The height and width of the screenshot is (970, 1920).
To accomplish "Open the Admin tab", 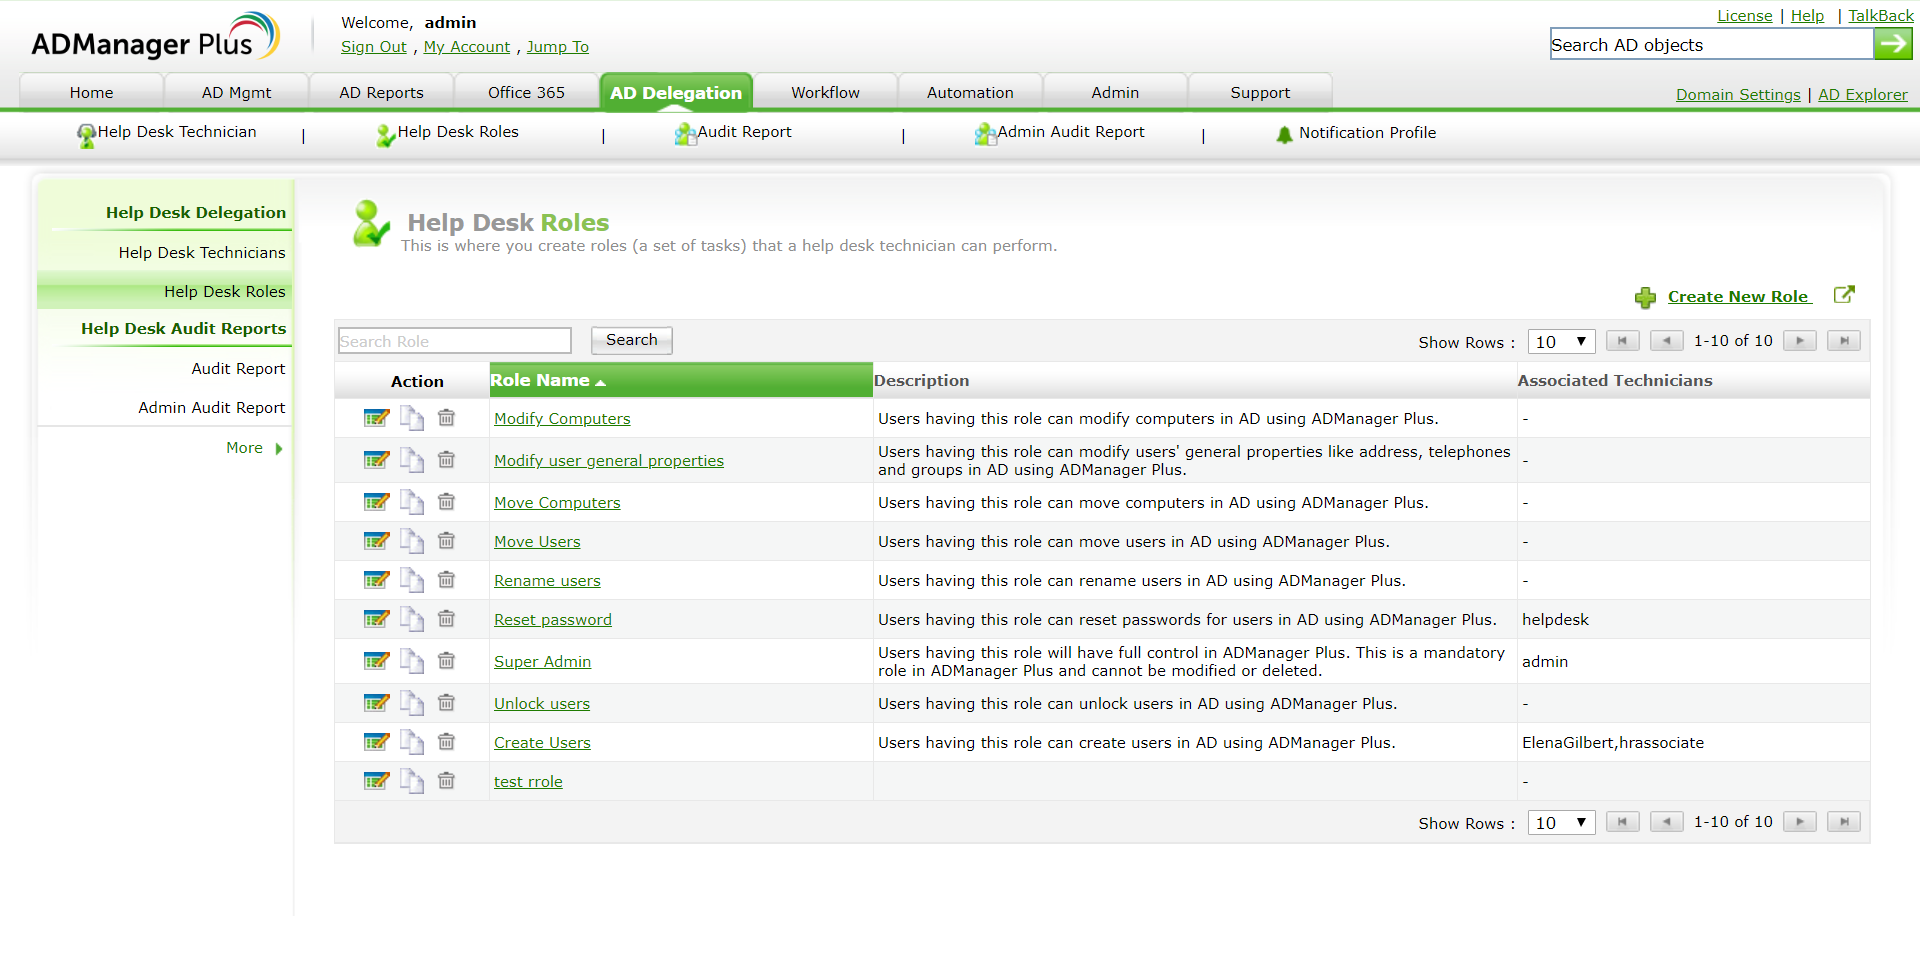I will [1115, 92].
